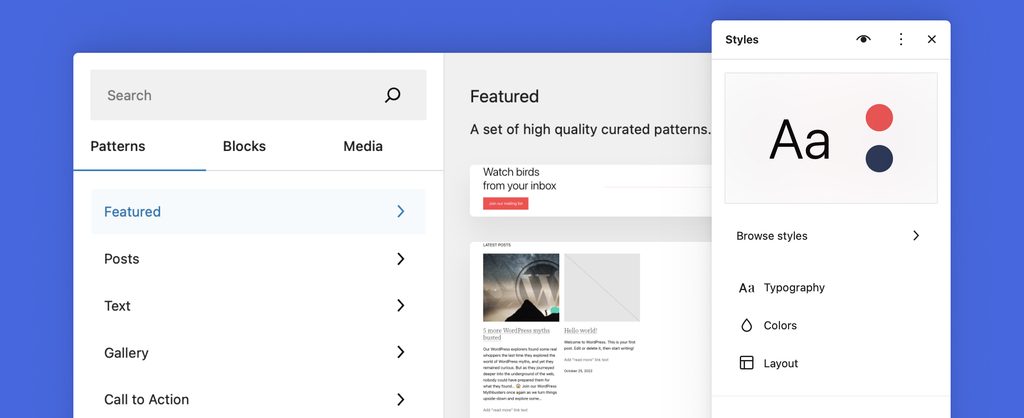
Task: Expand the Posts row chevron
Action: (401, 259)
